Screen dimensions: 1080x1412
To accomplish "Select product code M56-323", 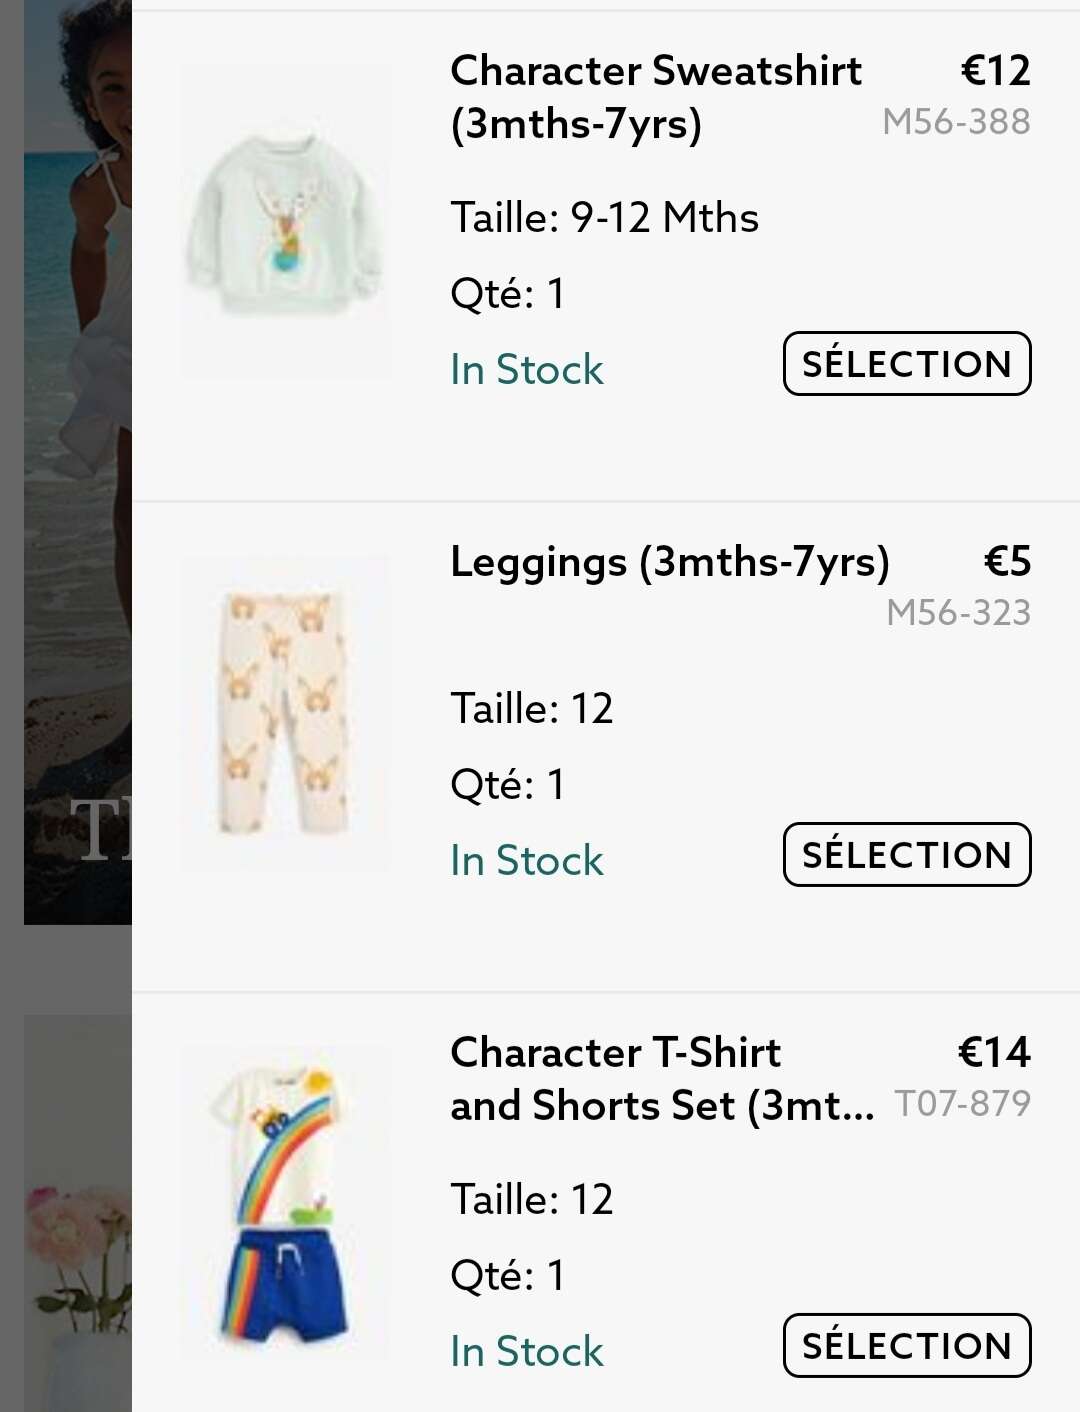I will pos(958,613).
